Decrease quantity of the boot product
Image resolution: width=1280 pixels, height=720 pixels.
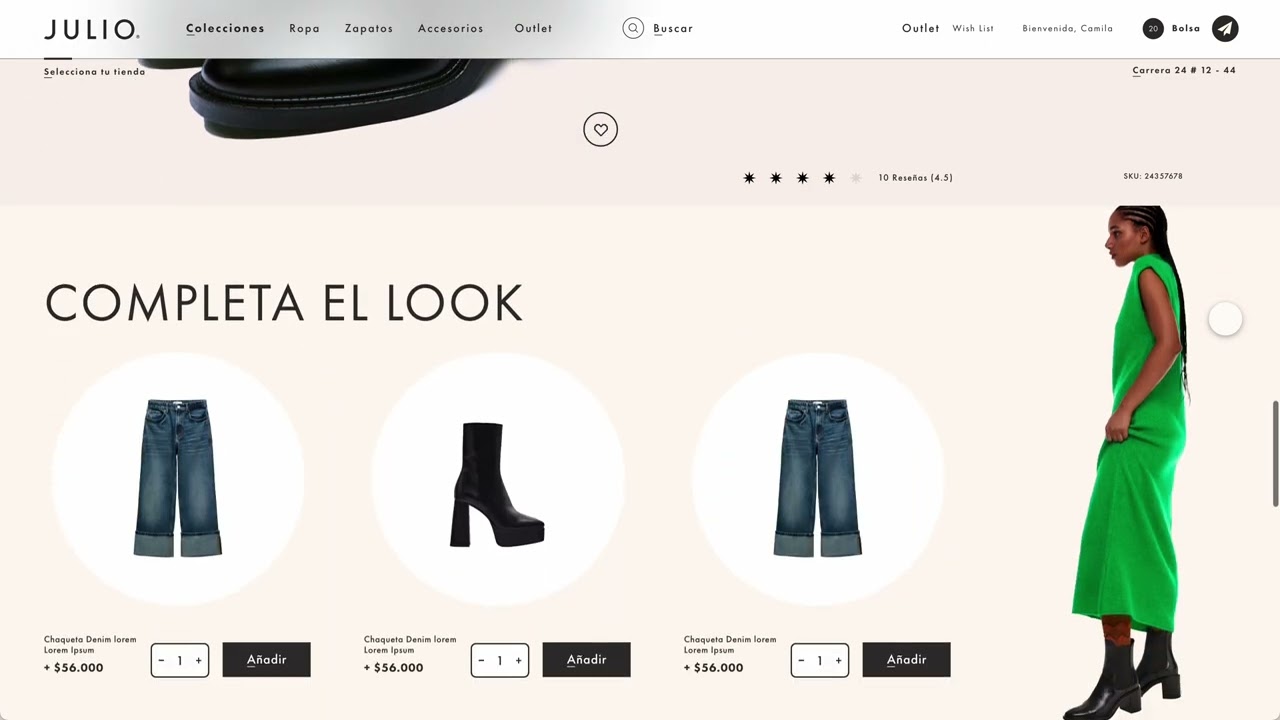click(x=481, y=660)
